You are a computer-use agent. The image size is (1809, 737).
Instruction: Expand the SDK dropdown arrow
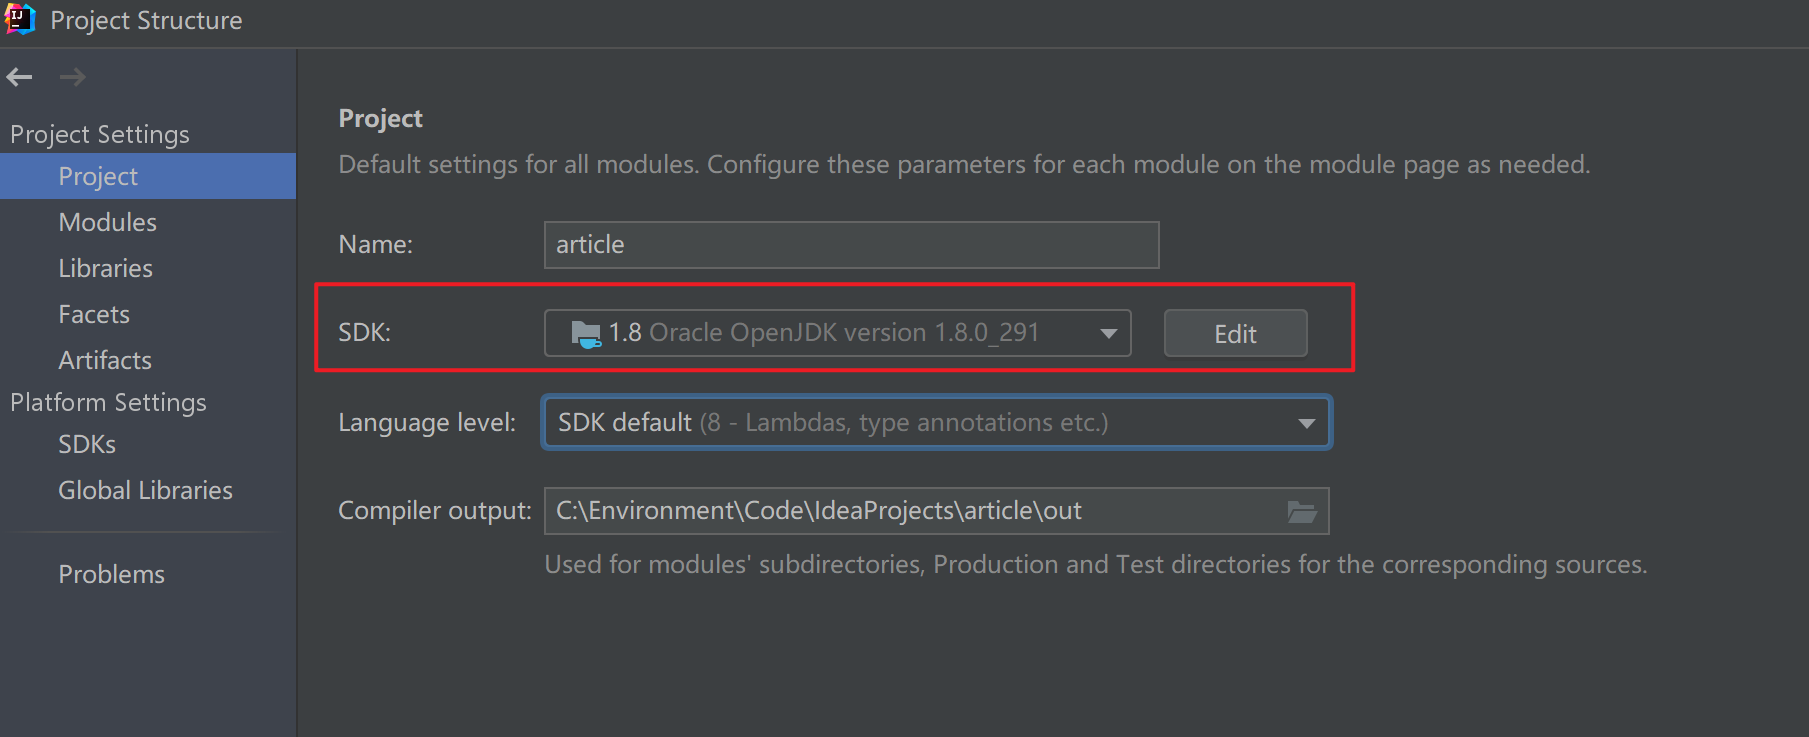pyautogui.click(x=1108, y=334)
